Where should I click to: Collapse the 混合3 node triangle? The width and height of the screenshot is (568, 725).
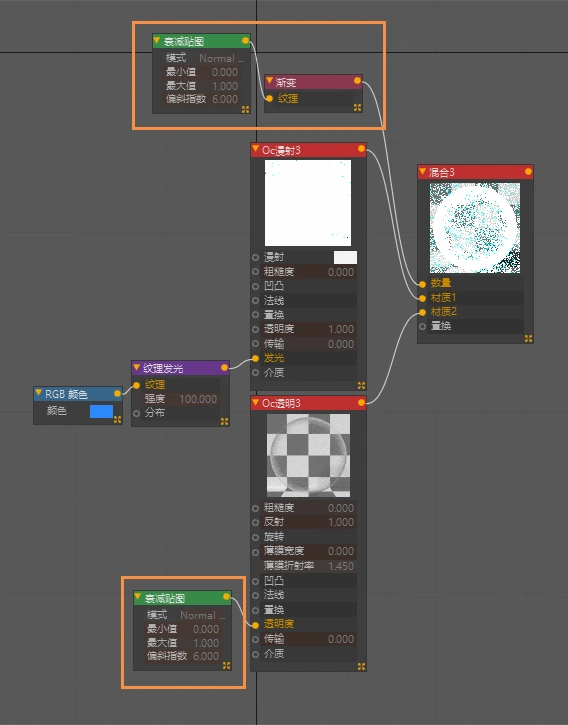point(422,171)
